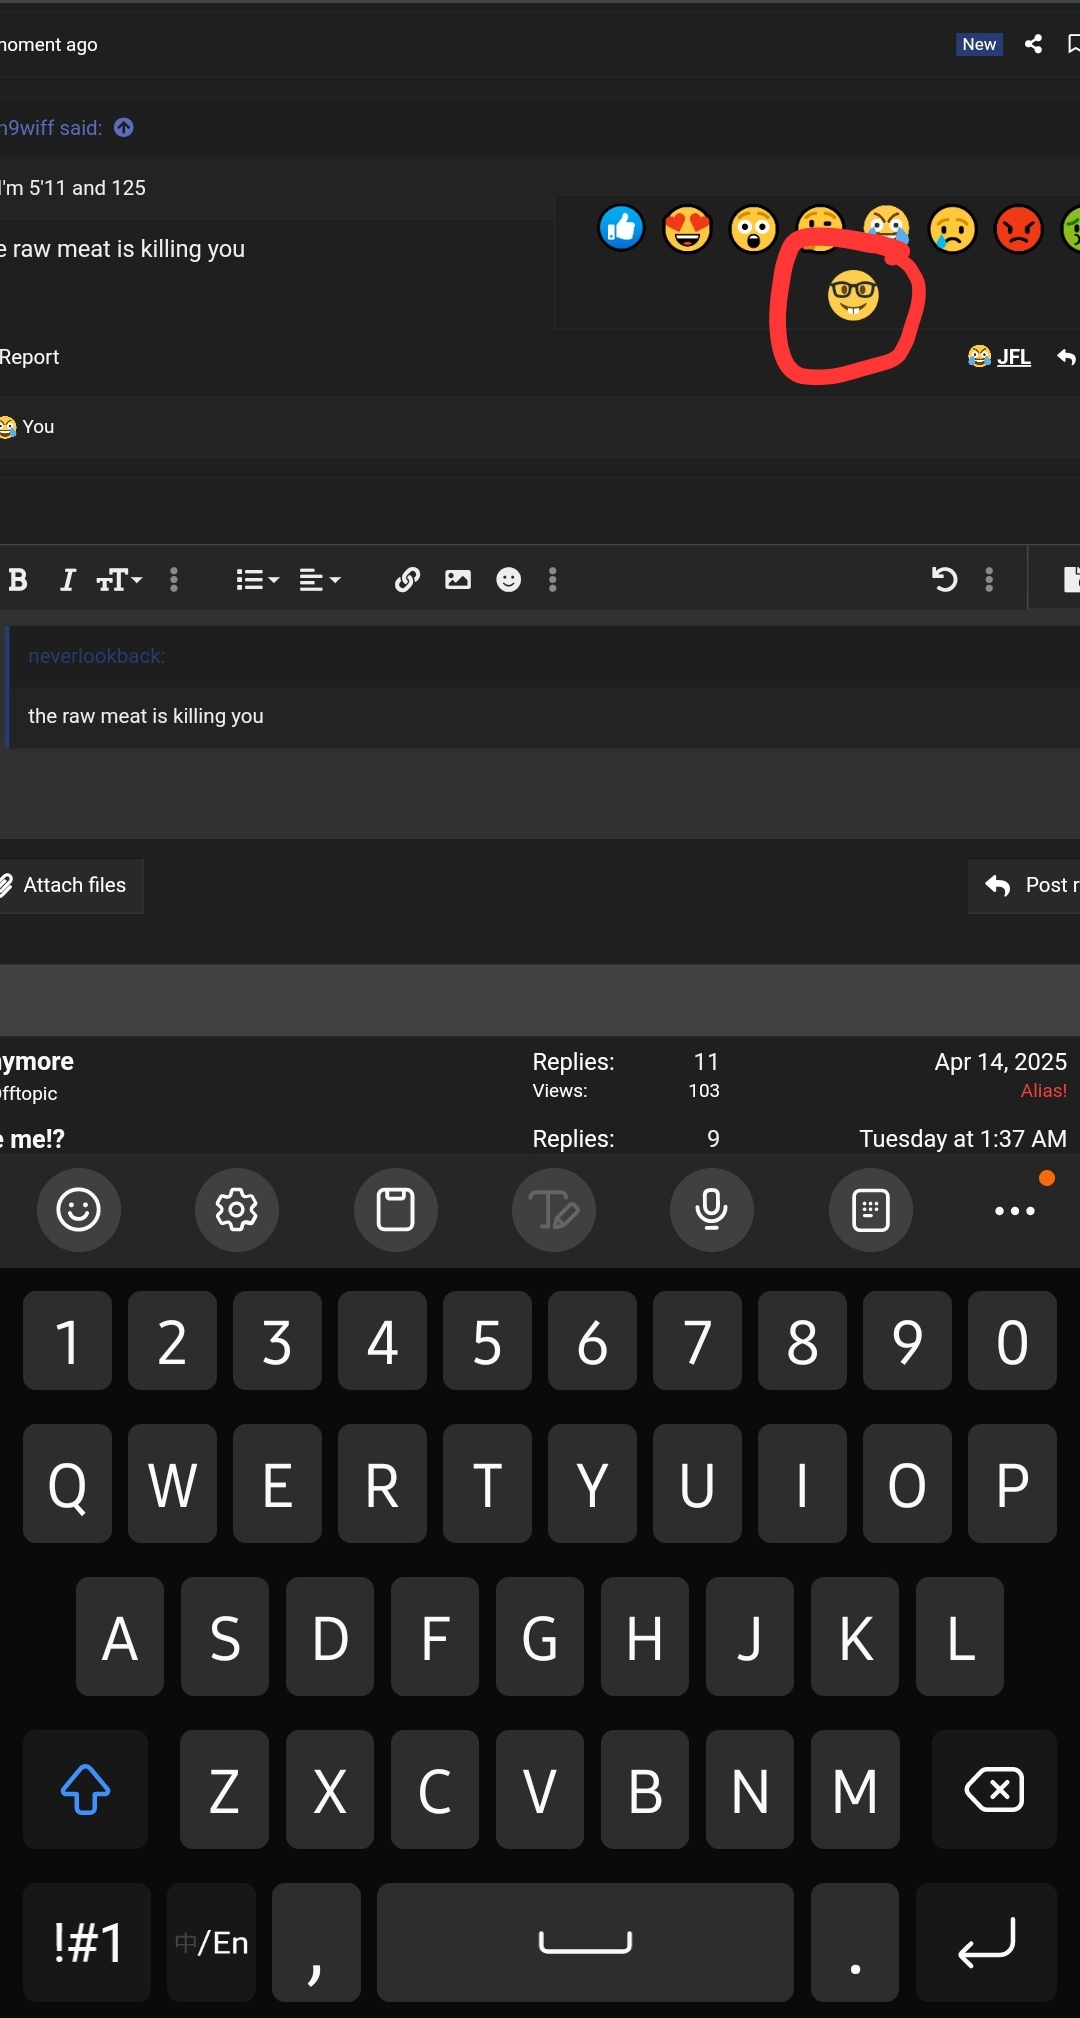Click the Alias! username under the date

coord(1043,1091)
